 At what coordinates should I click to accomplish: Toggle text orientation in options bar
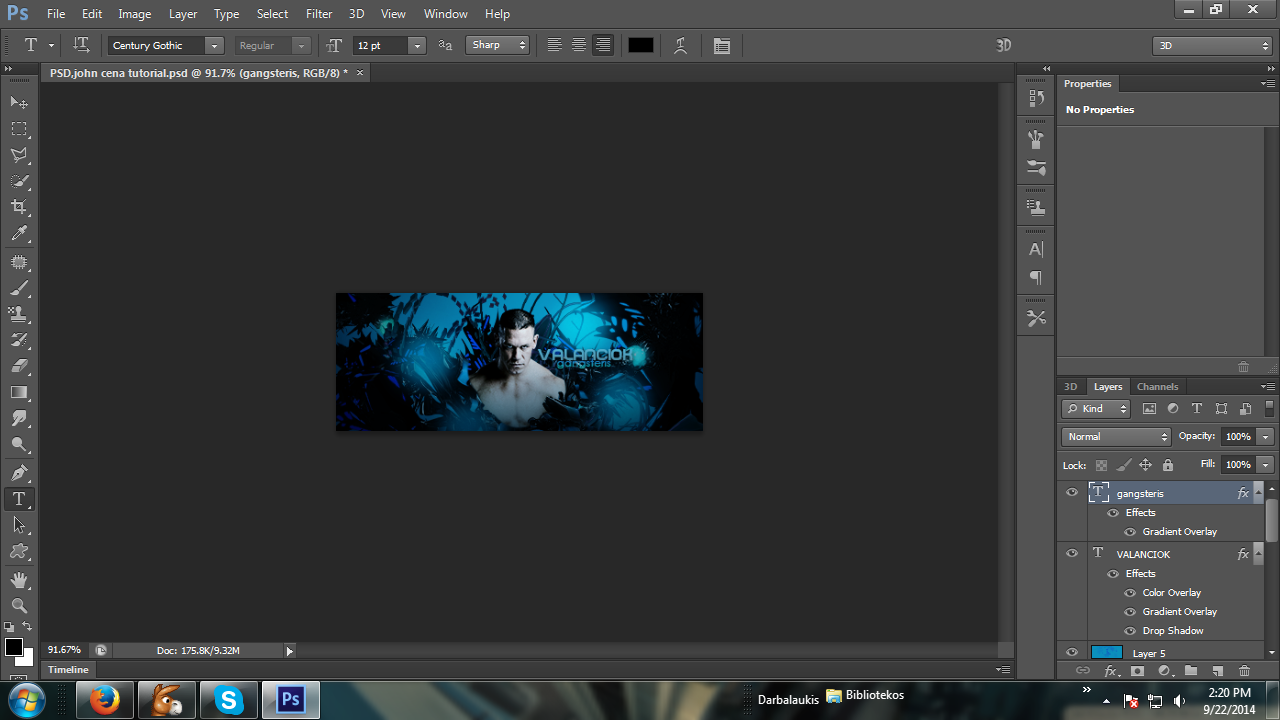click(x=82, y=45)
